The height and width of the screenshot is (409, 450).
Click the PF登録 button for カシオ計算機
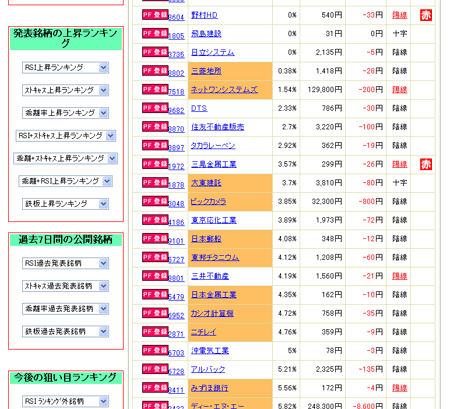point(155,313)
